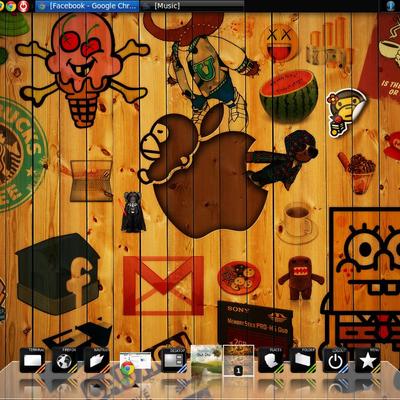Open Nautilus file manager in dock
The height and width of the screenshot is (400, 400).
pos(97,360)
